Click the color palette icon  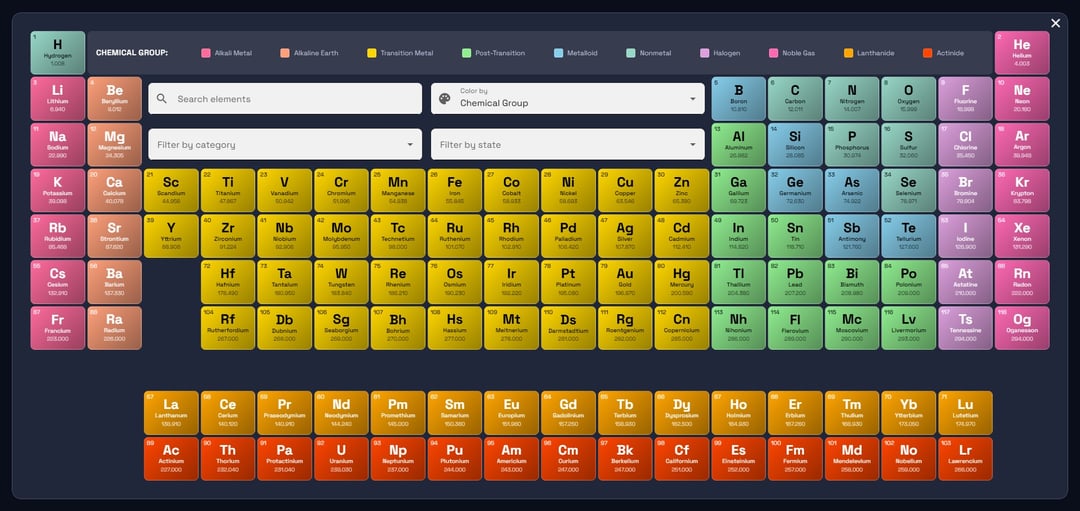[x=445, y=98]
